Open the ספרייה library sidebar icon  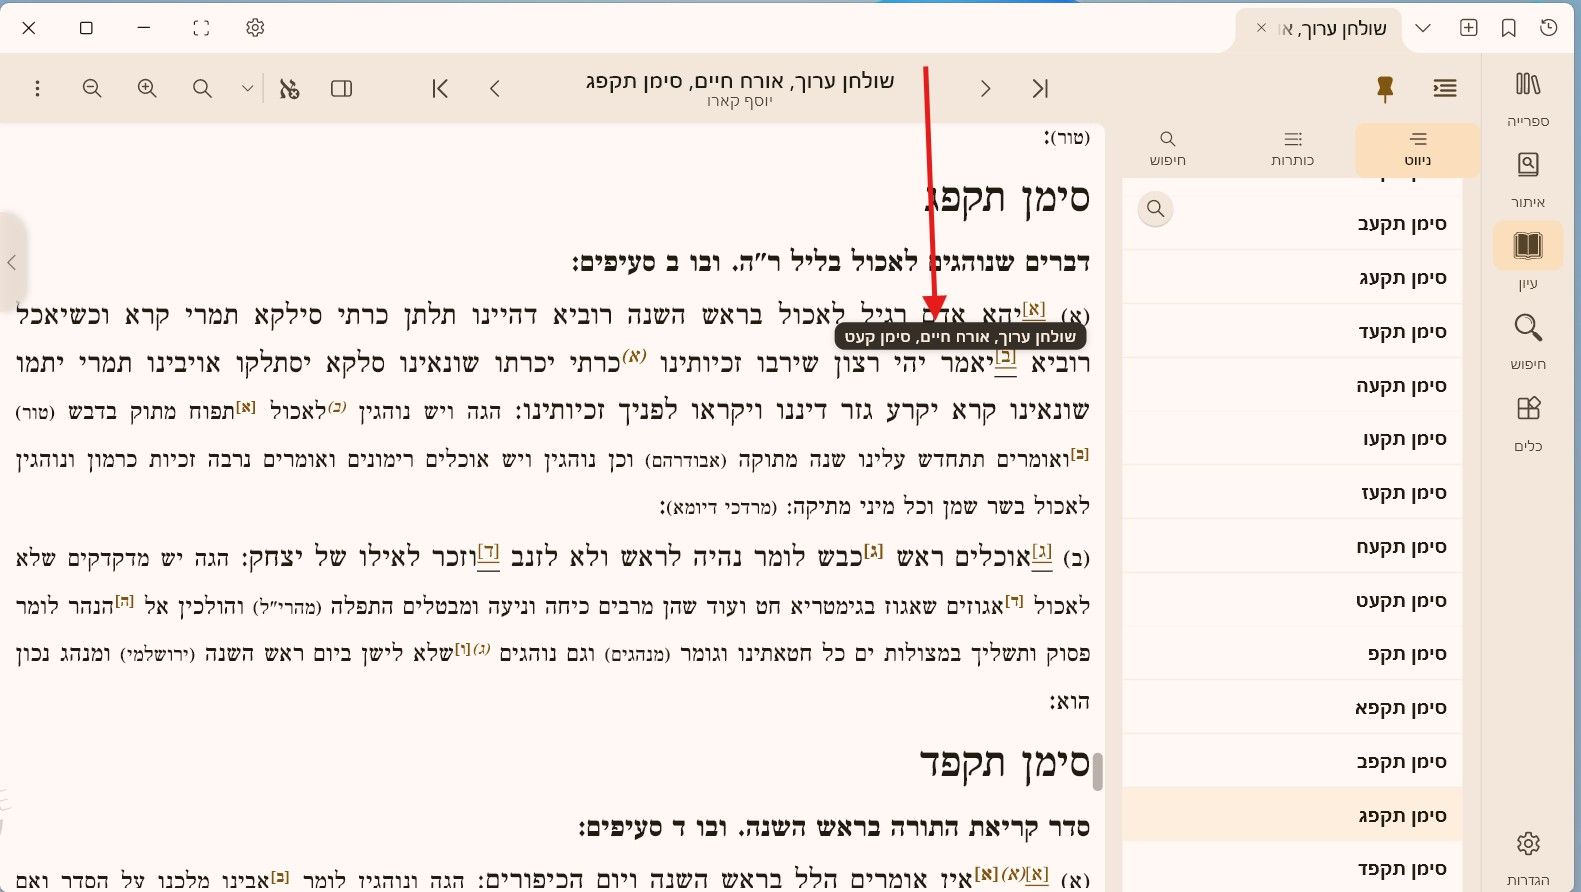(x=1528, y=98)
